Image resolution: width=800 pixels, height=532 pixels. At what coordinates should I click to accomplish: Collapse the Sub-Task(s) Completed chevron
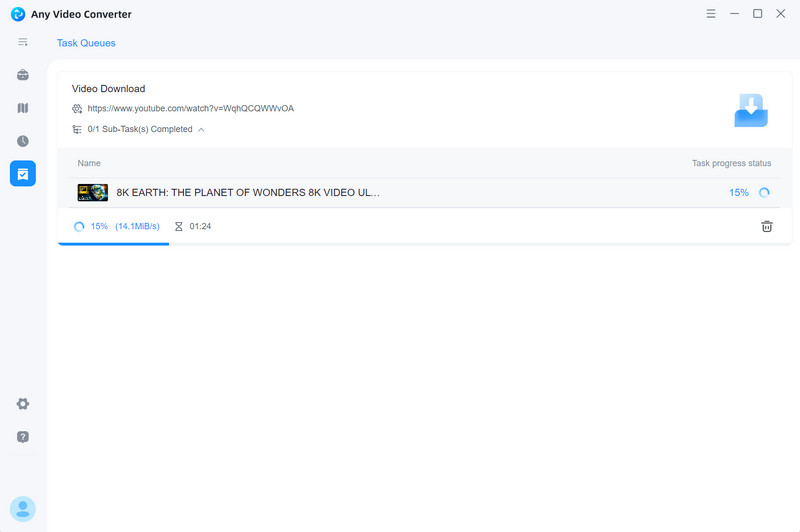point(201,130)
